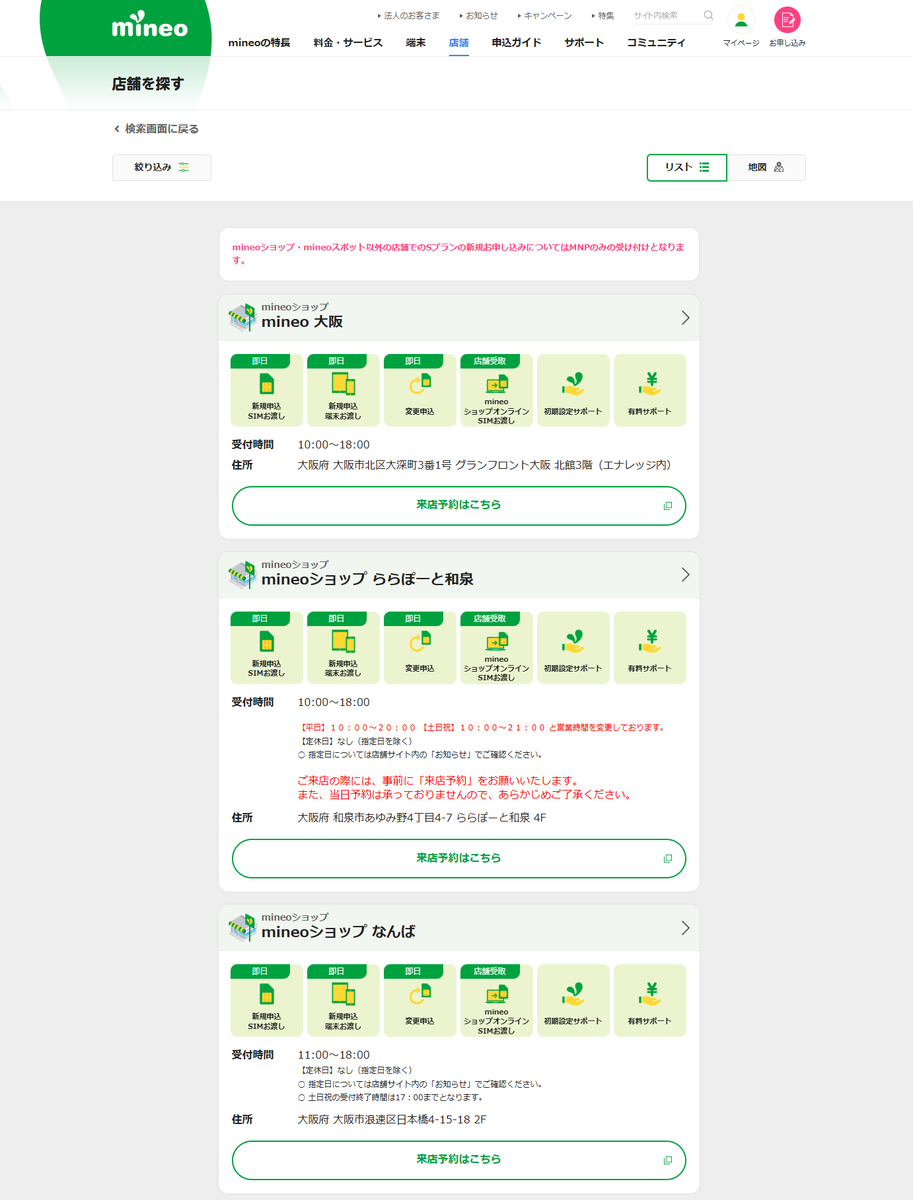Click 変更申込 icon in ららぽーと和泉 card
Image resolution: width=913 pixels, height=1200 pixels.
[x=420, y=648]
